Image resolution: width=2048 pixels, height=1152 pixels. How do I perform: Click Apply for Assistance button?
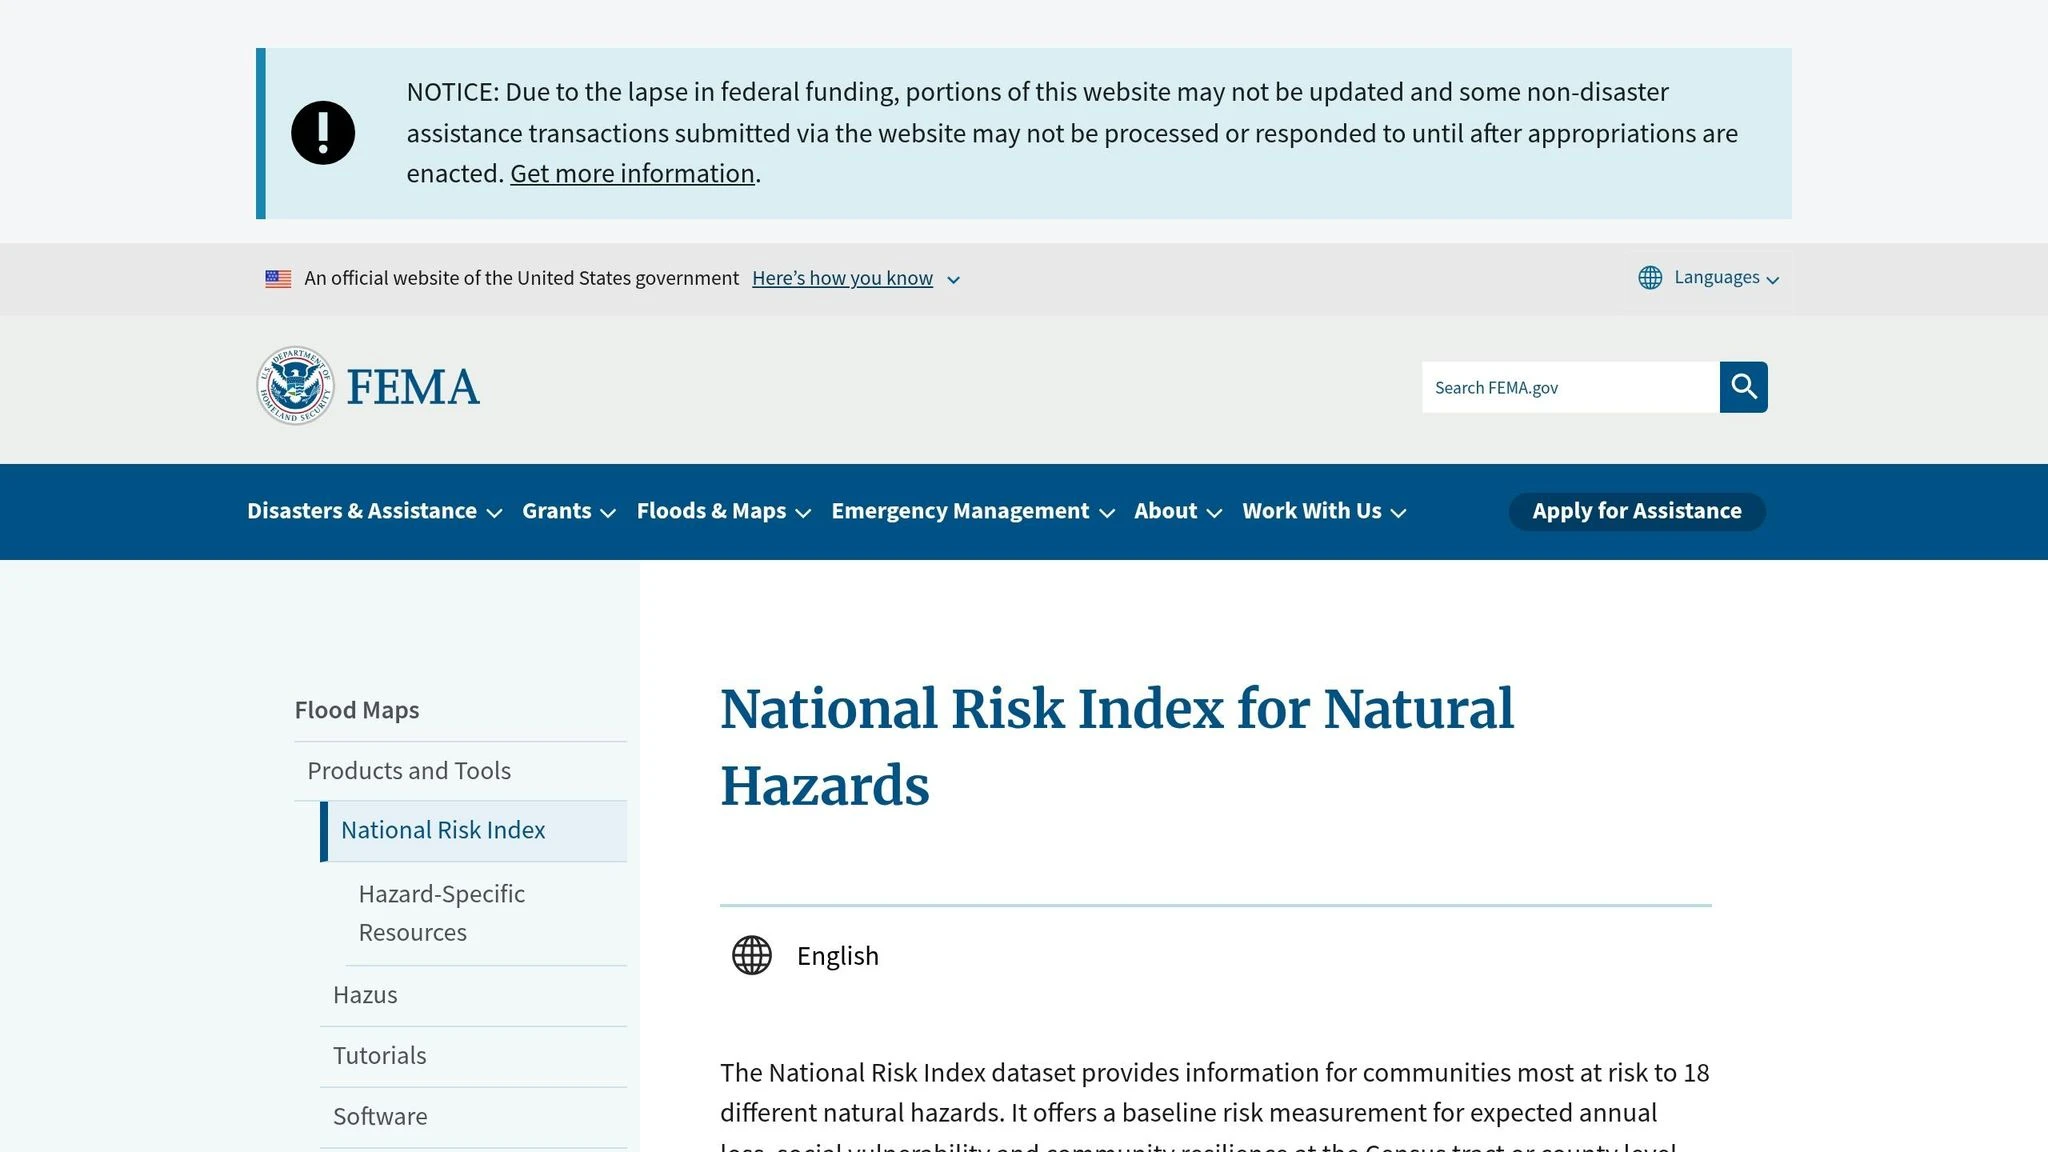pos(1637,511)
